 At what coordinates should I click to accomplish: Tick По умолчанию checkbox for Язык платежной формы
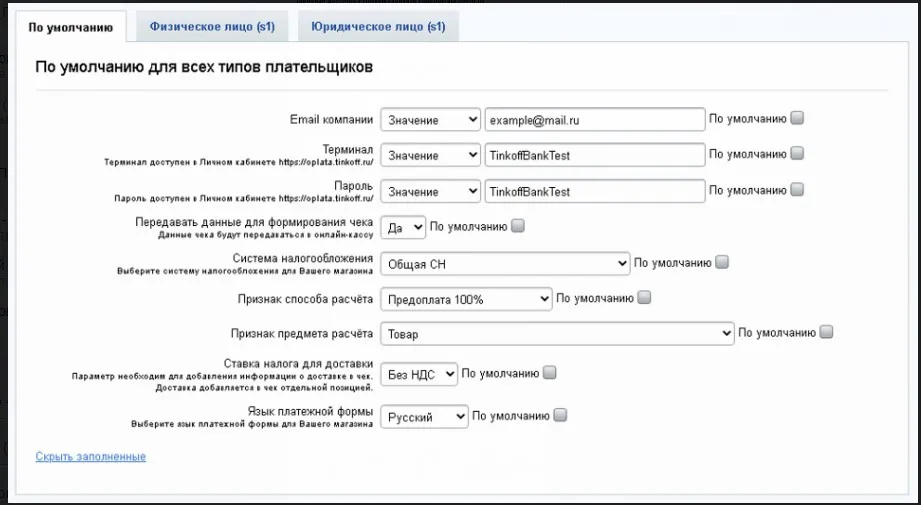point(560,415)
